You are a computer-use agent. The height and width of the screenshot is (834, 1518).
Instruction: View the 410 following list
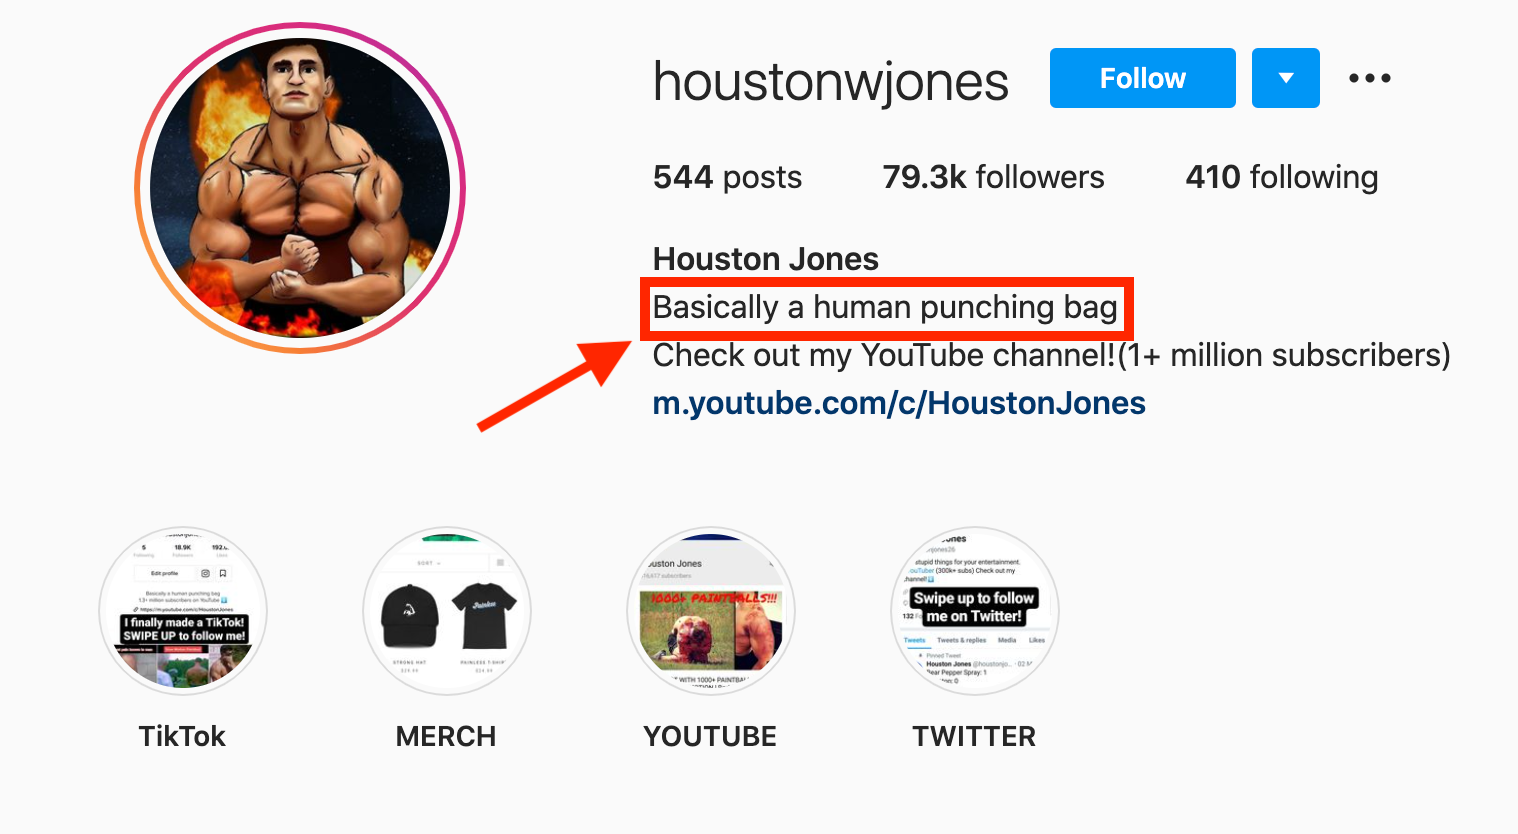pos(1281,177)
